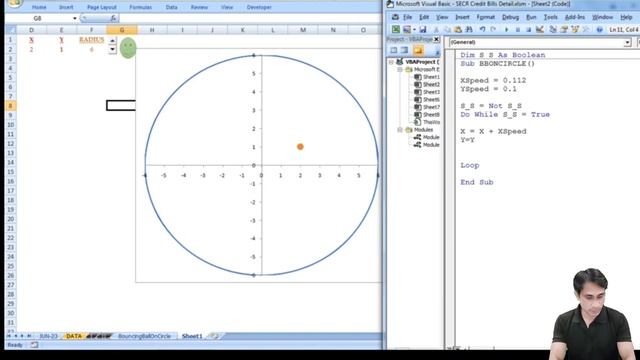The width and height of the screenshot is (640, 360).
Task: Click Paste icon in VBA toolbar
Action: point(458,30)
